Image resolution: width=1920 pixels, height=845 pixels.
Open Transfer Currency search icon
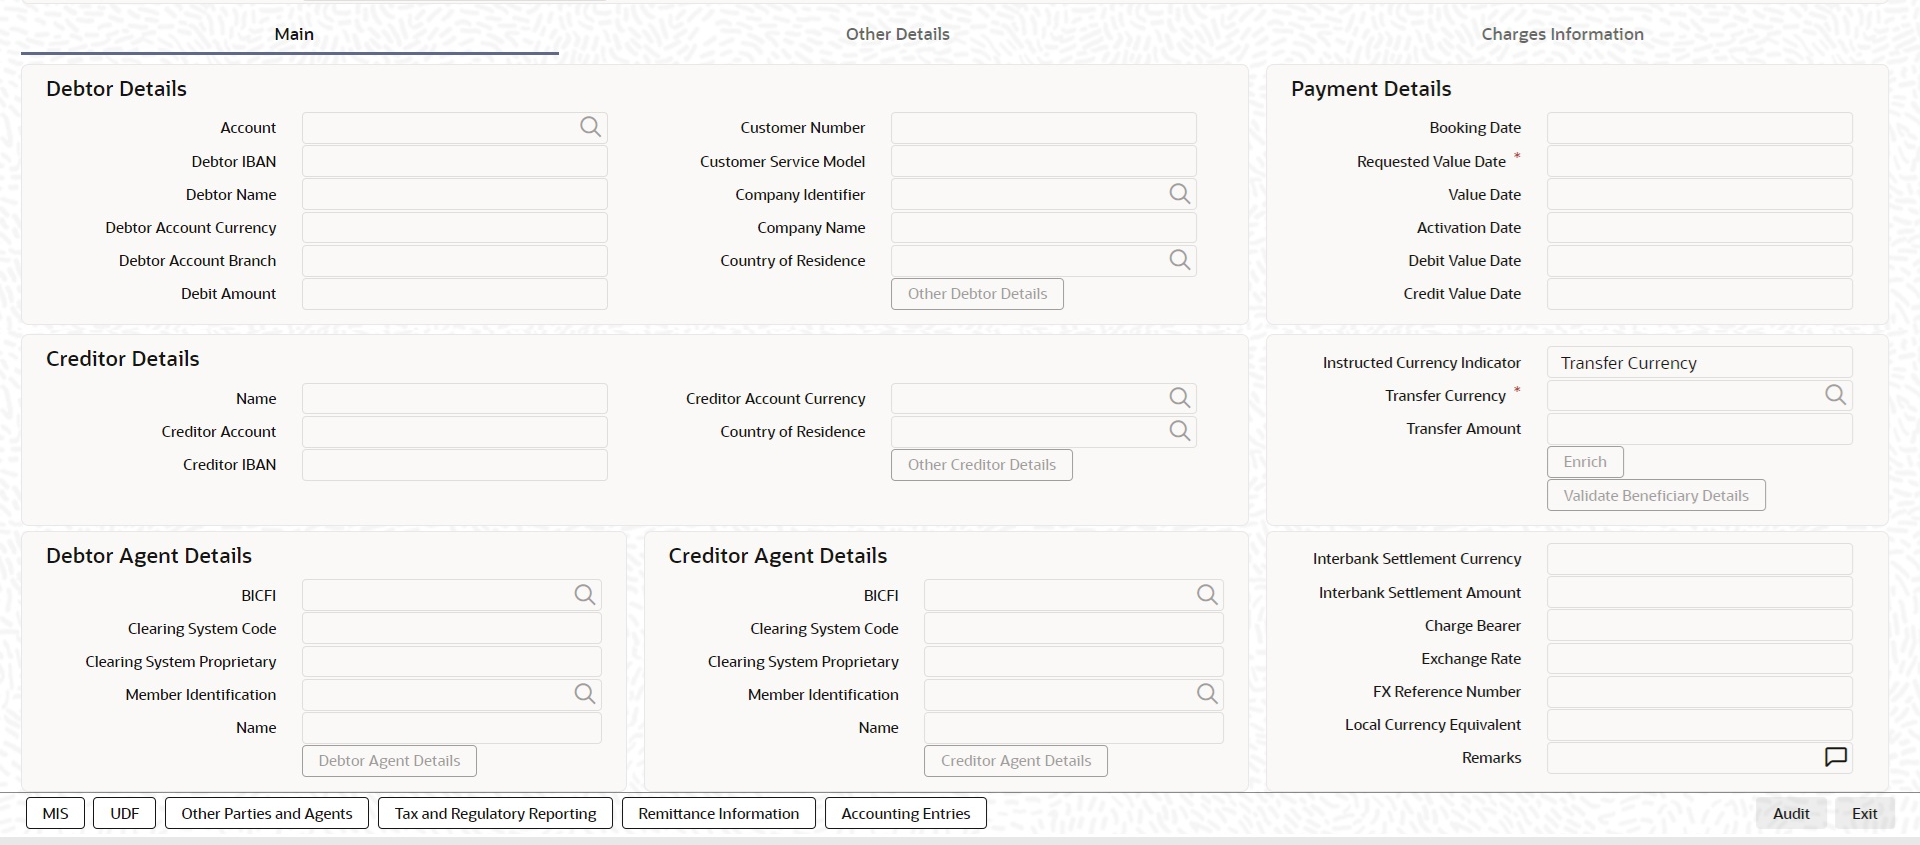(x=1835, y=395)
